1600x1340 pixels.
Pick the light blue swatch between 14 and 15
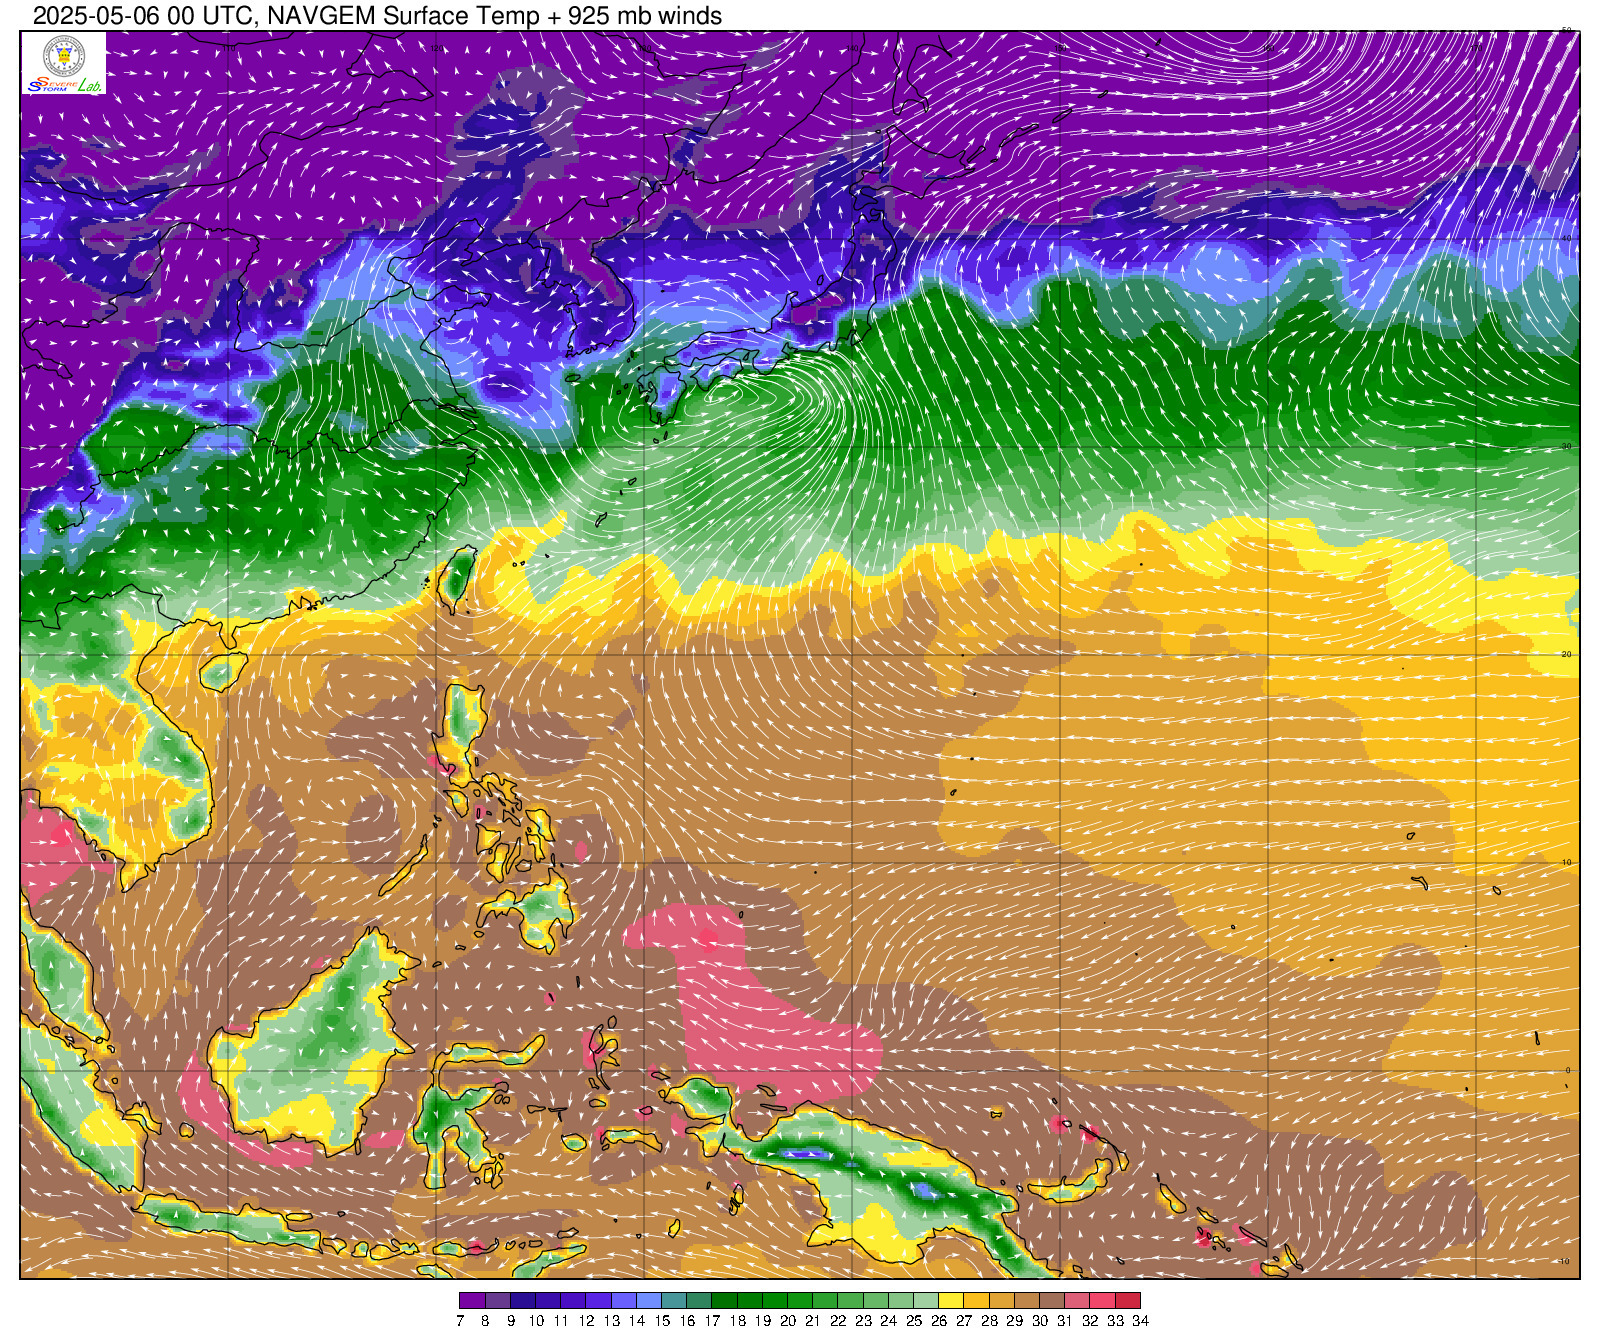point(649,1301)
